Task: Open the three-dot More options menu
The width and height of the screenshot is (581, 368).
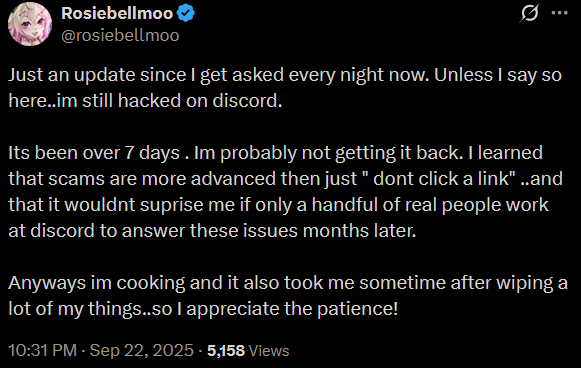Action: tap(560, 13)
